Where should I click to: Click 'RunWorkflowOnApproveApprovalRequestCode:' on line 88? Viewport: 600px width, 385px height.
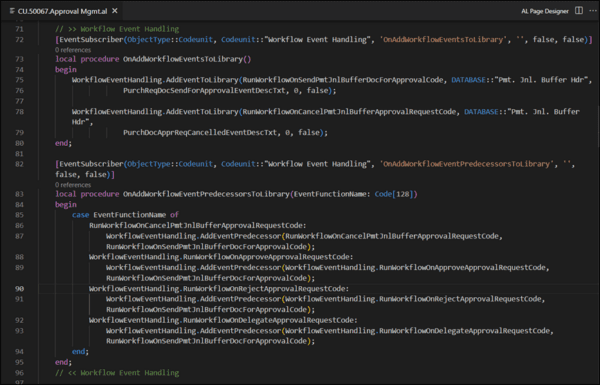coord(268,257)
